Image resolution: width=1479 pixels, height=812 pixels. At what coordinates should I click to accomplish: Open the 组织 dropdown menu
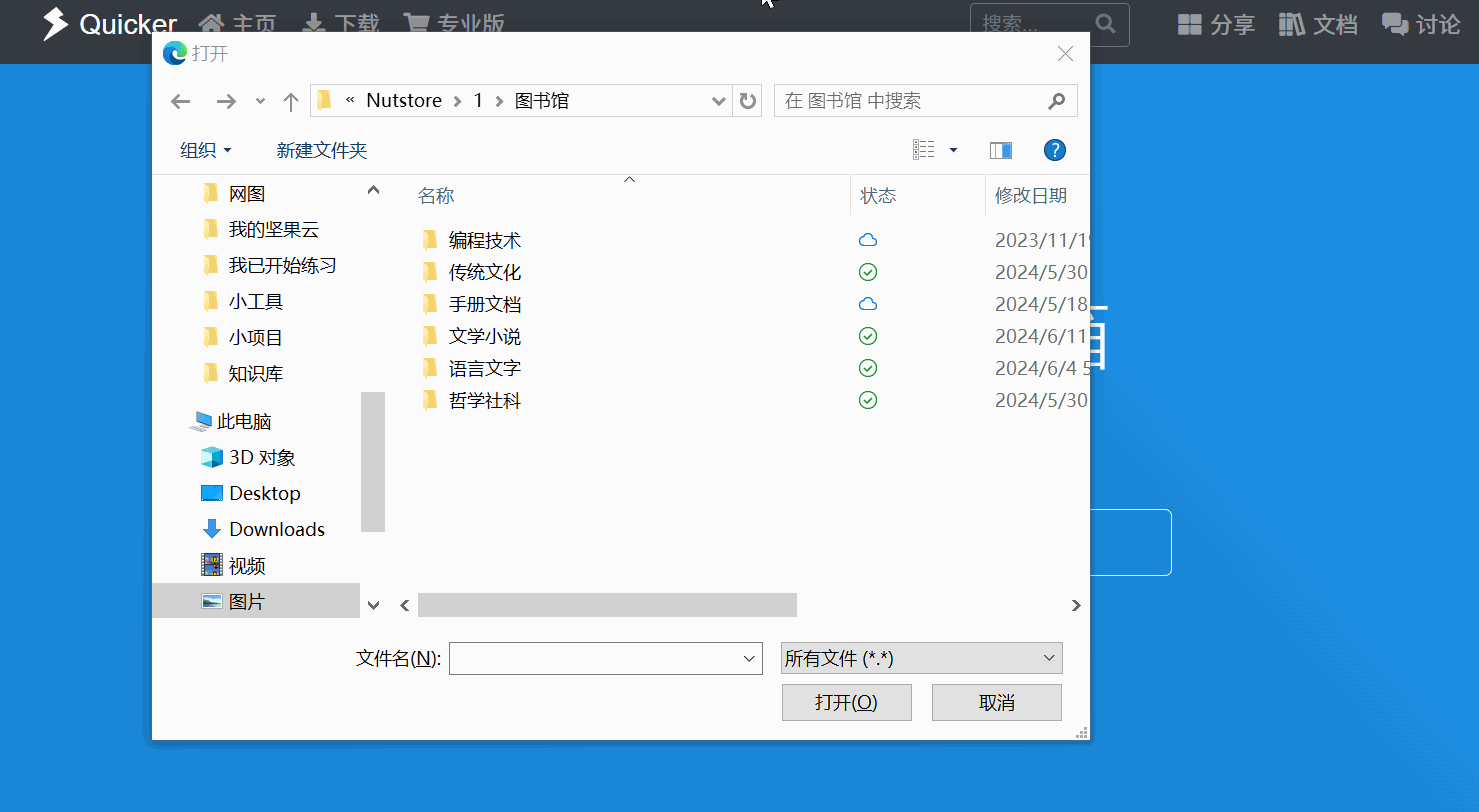tap(205, 149)
